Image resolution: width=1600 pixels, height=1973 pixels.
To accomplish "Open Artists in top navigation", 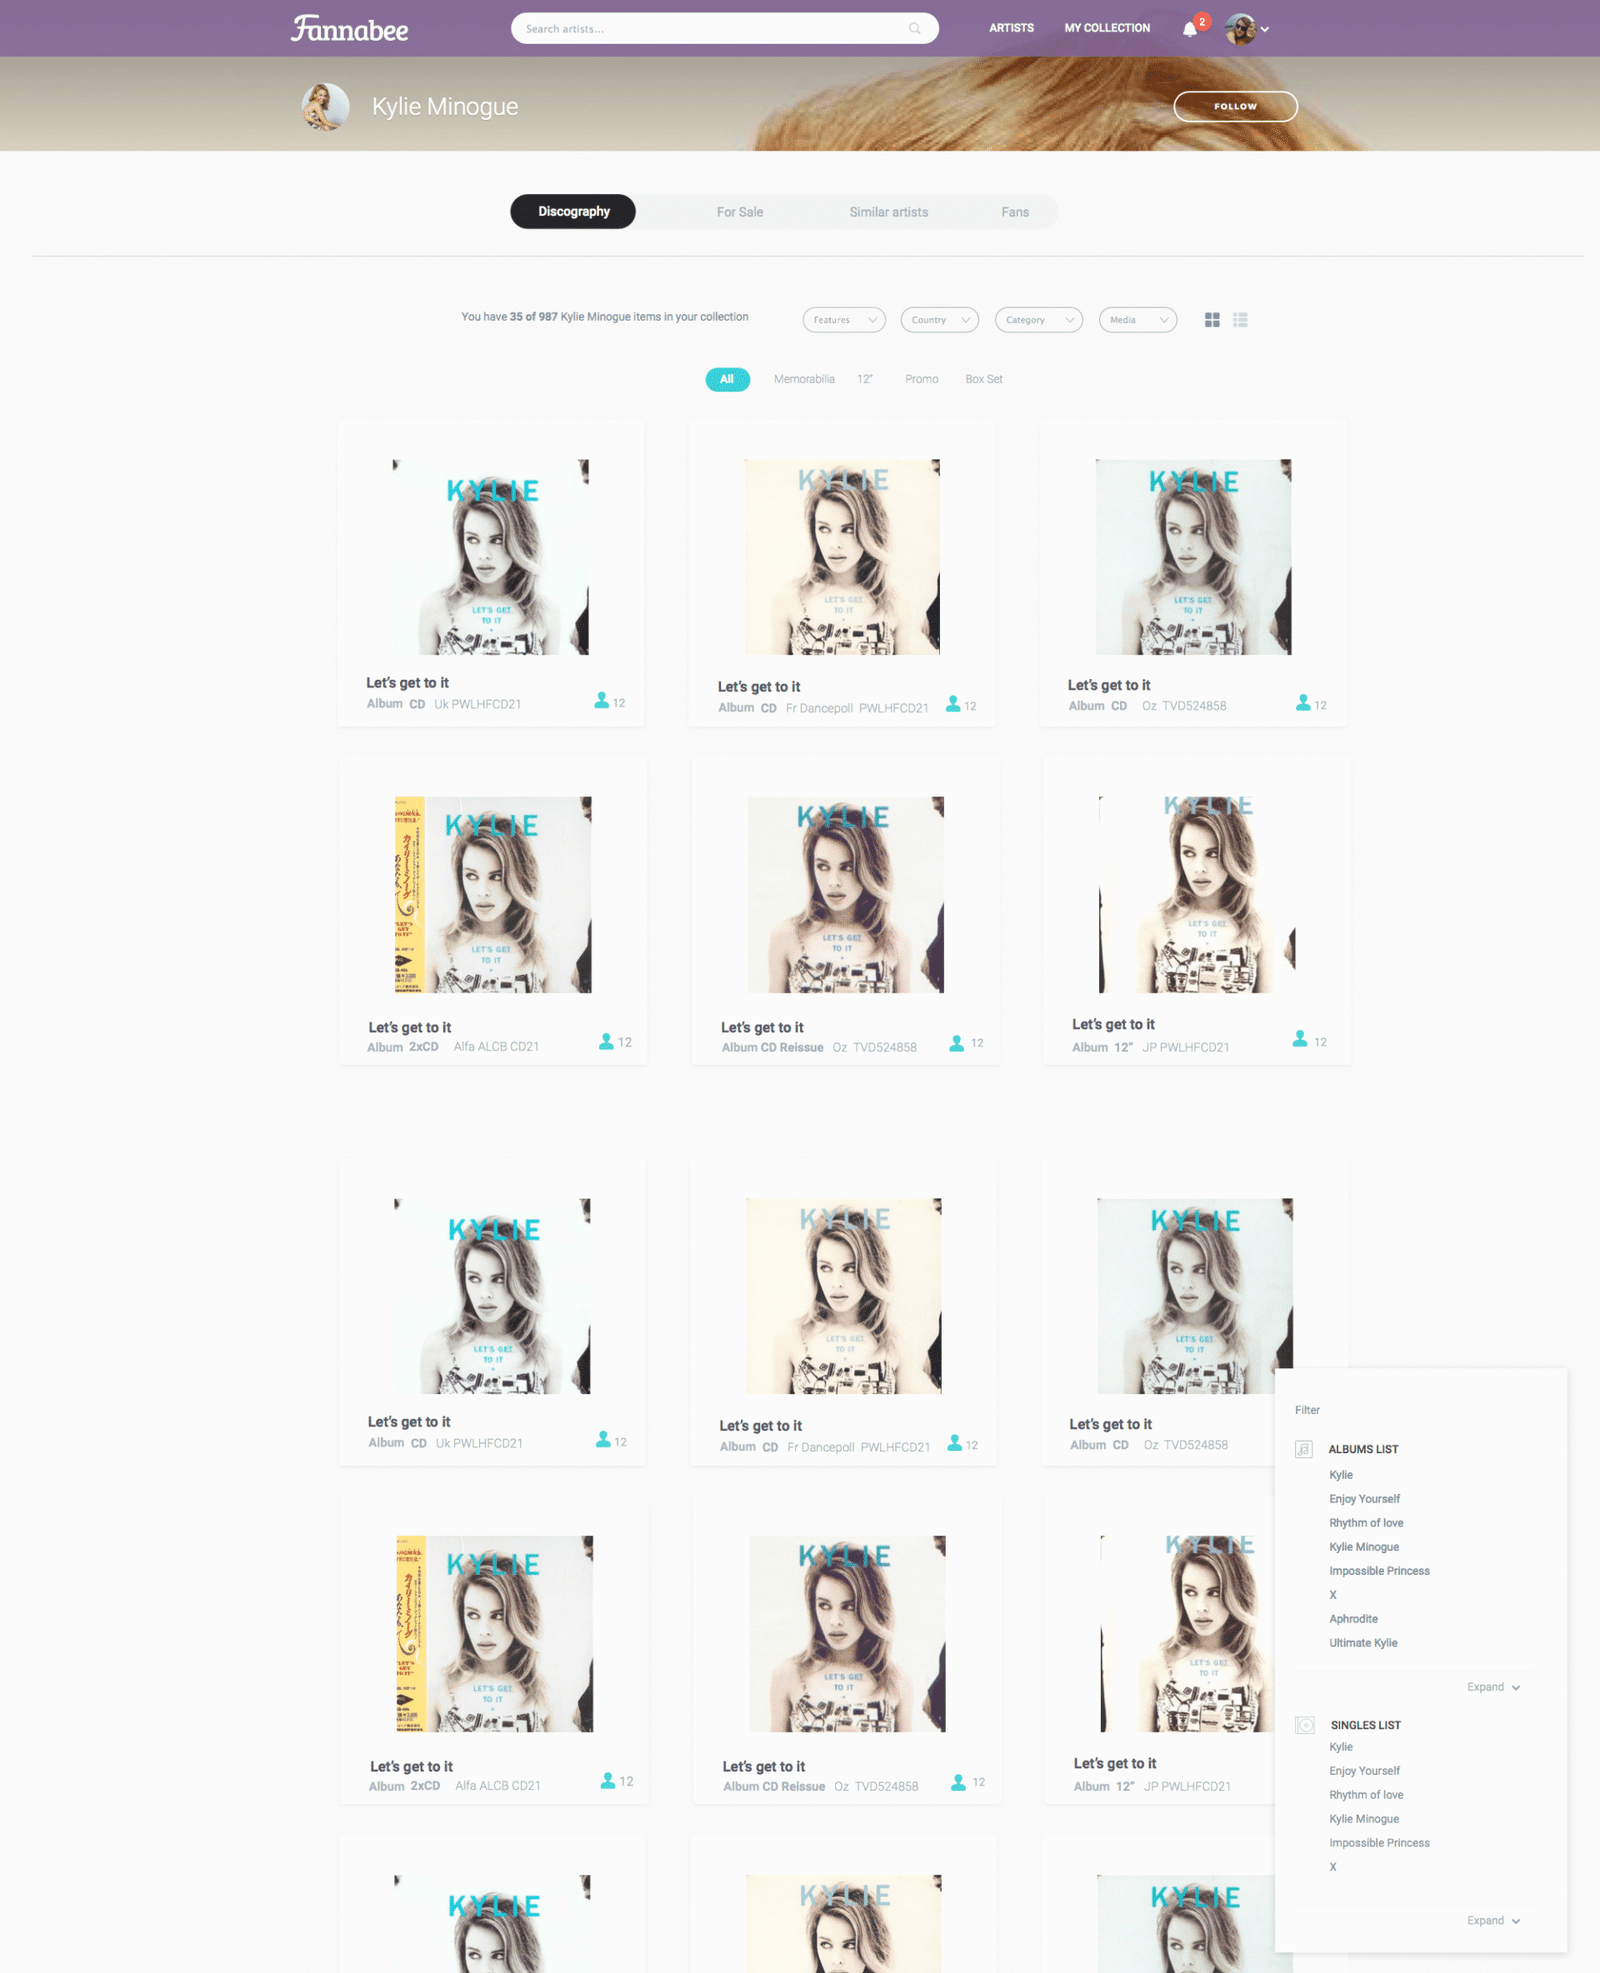I will click(1012, 28).
